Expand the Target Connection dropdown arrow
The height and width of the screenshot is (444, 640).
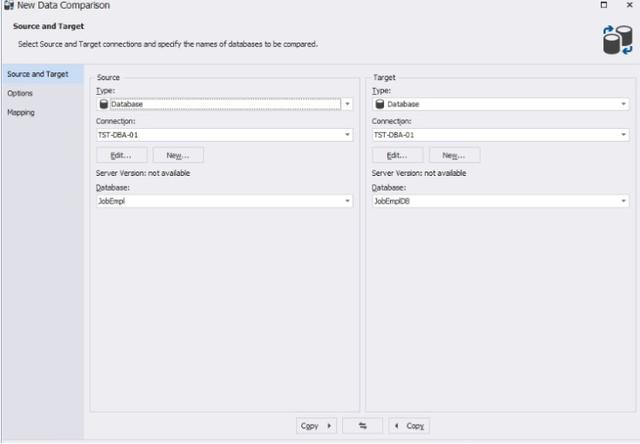click(623, 135)
